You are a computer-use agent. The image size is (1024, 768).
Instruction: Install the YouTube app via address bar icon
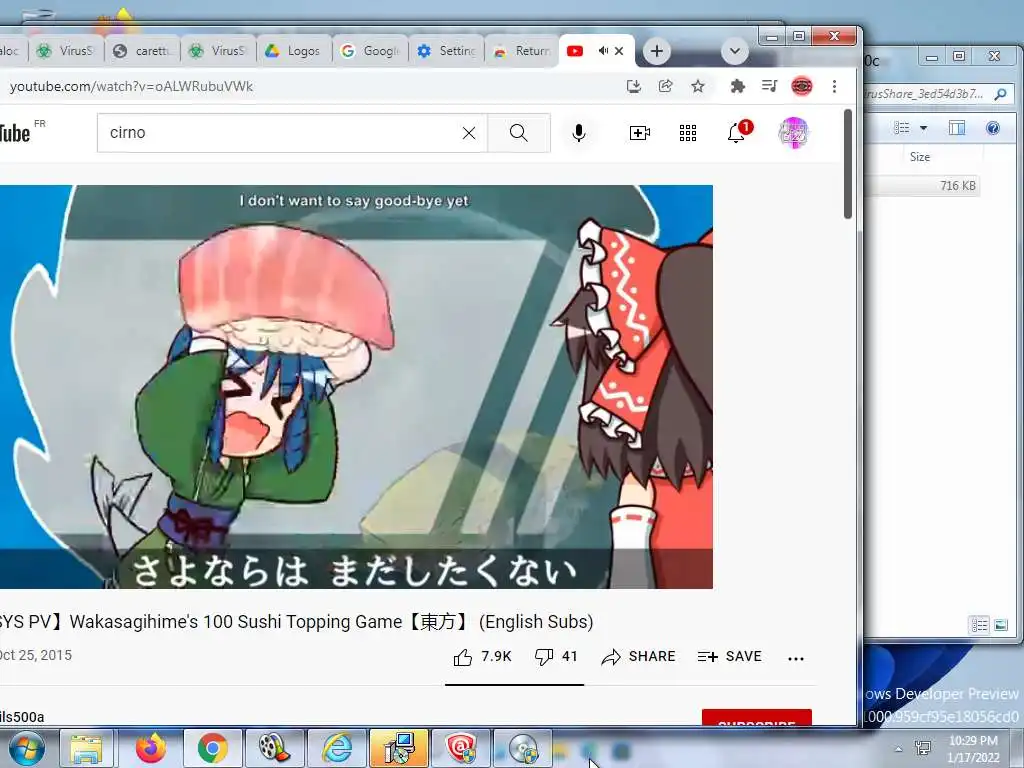tap(633, 86)
